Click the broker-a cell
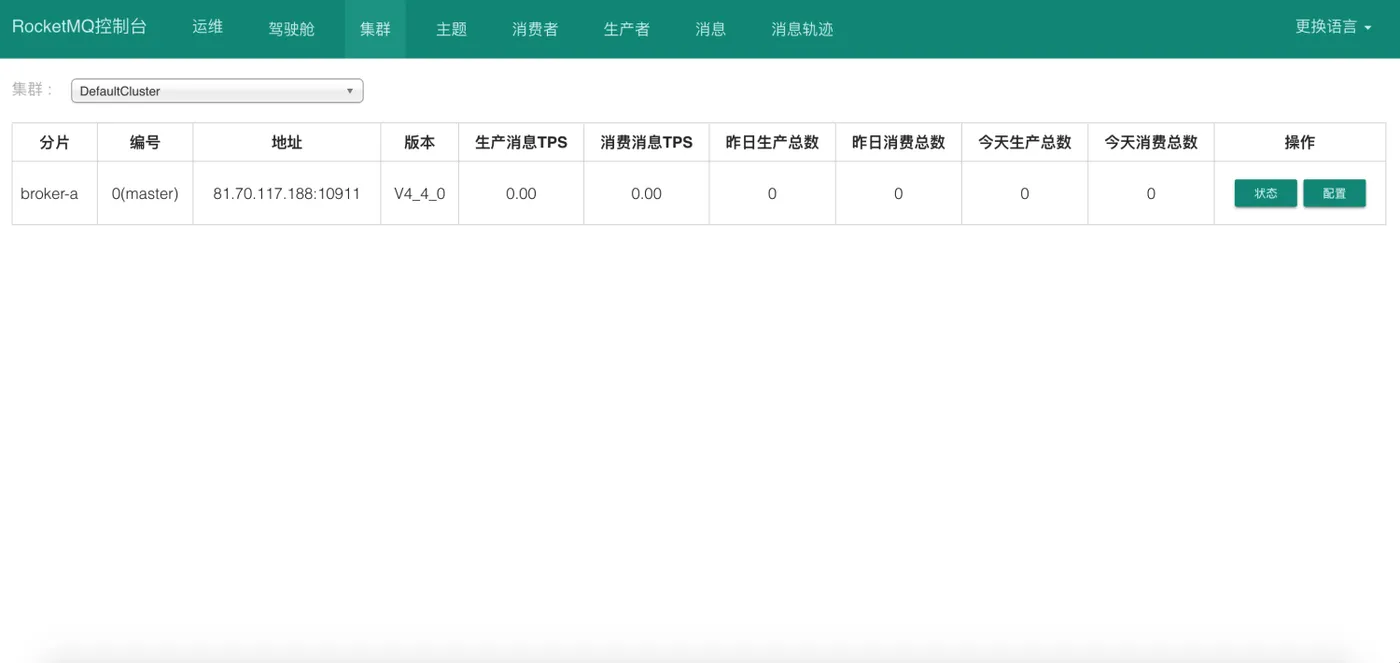The image size is (1400, 663). pos(54,193)
